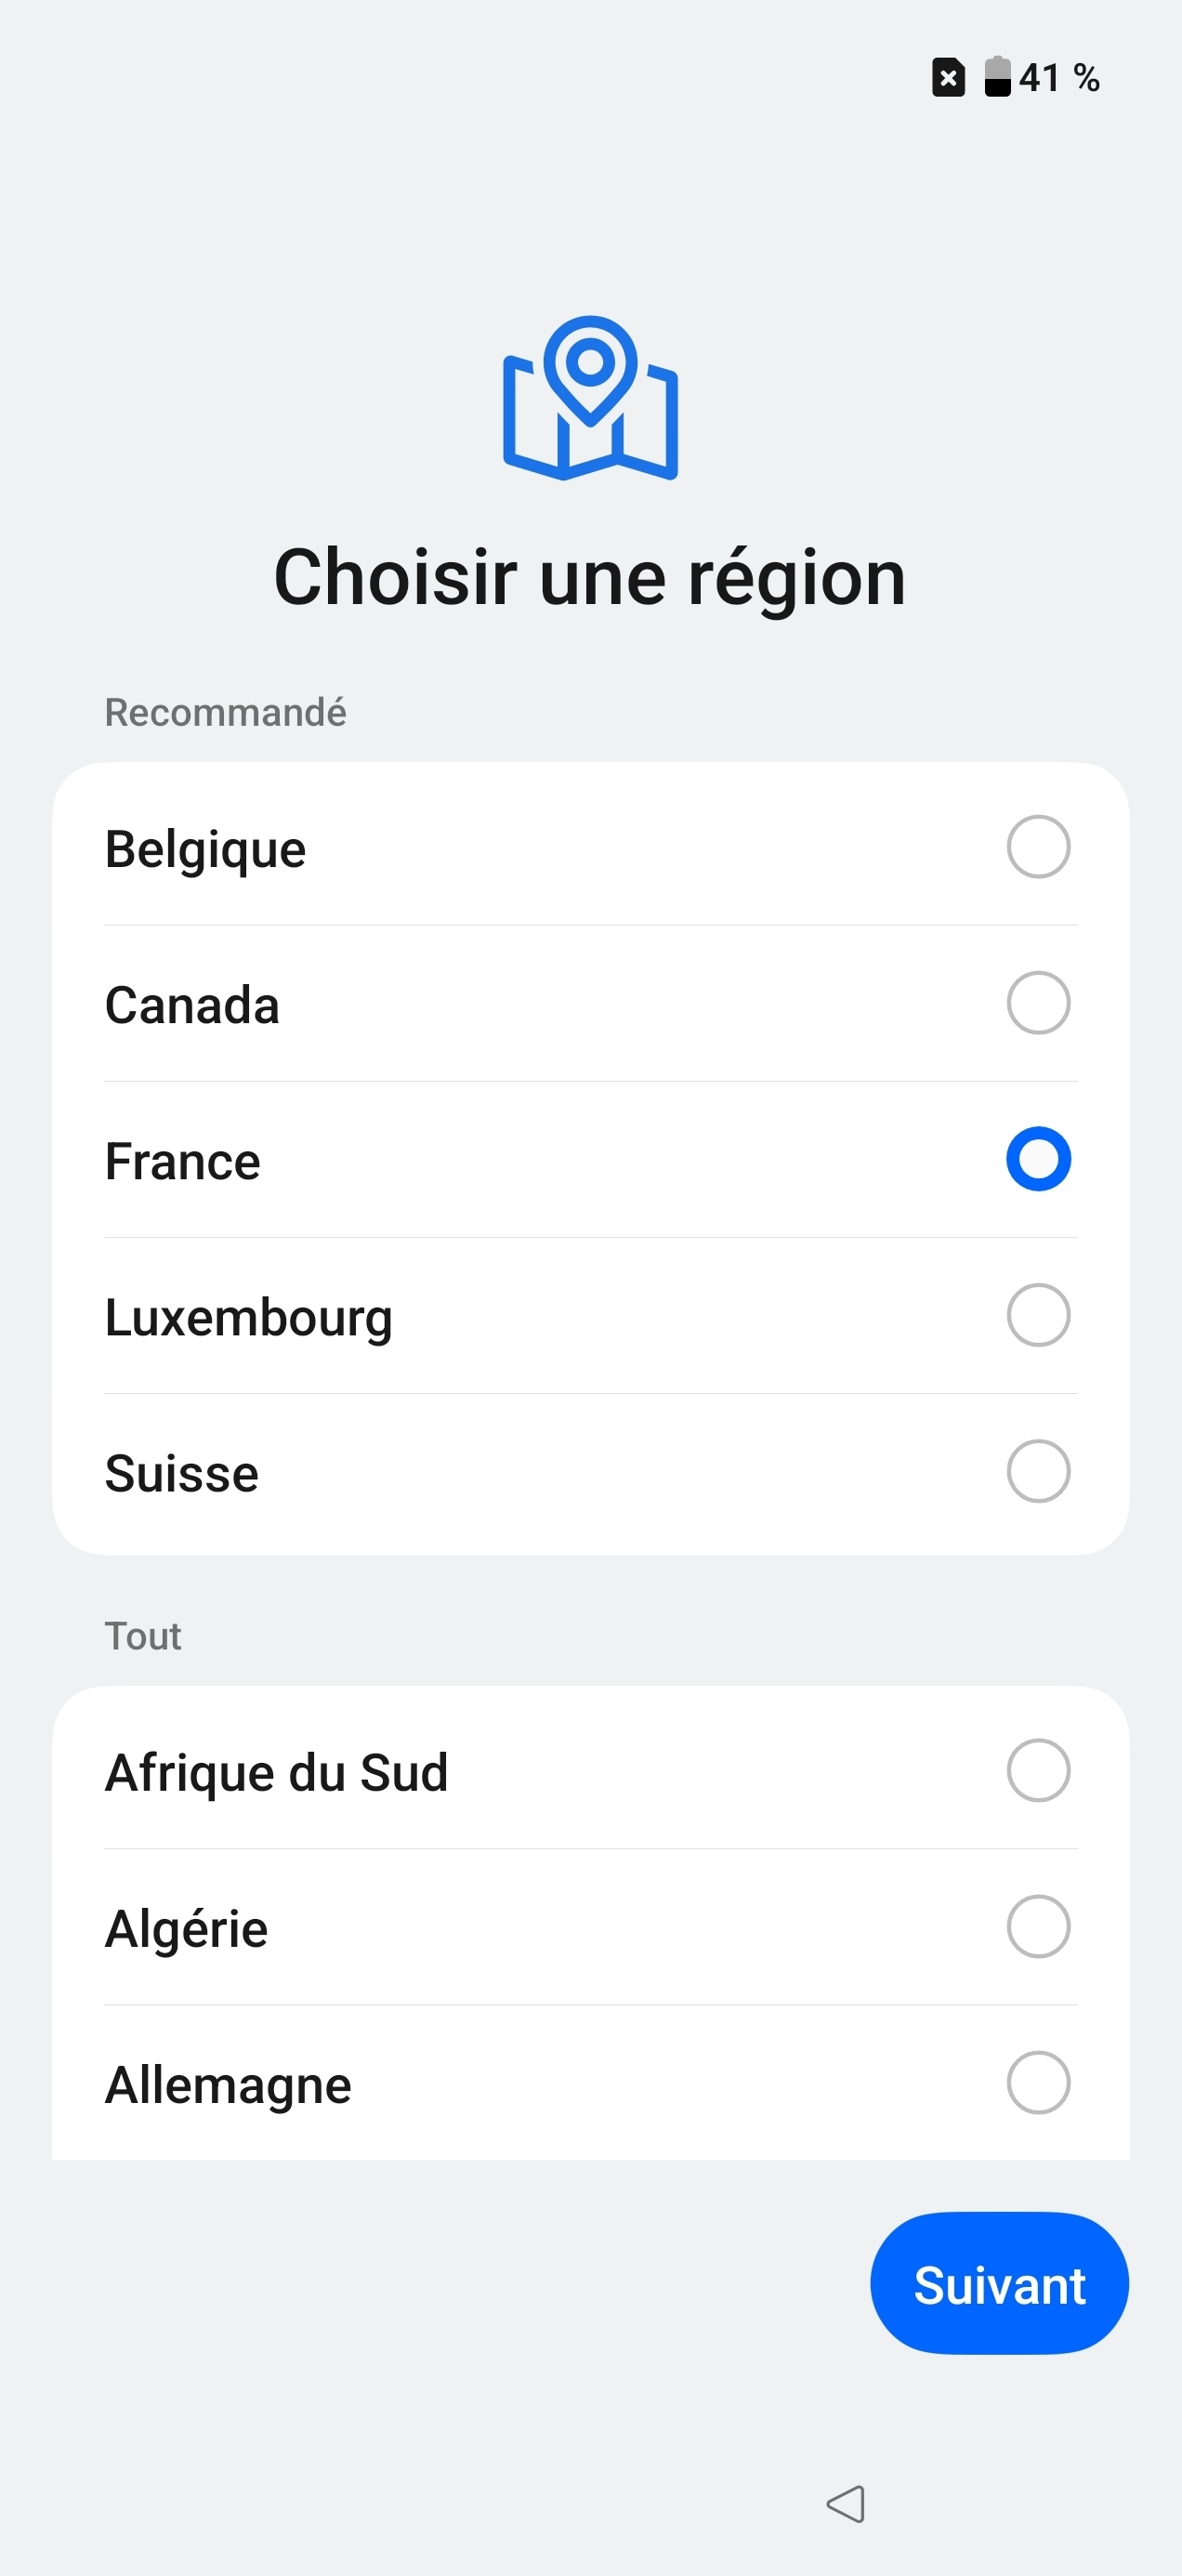Viewport: 1182px width, 2576px height.
Task: Tap the Afrique du Sud label
Action: pos(276,1772)
